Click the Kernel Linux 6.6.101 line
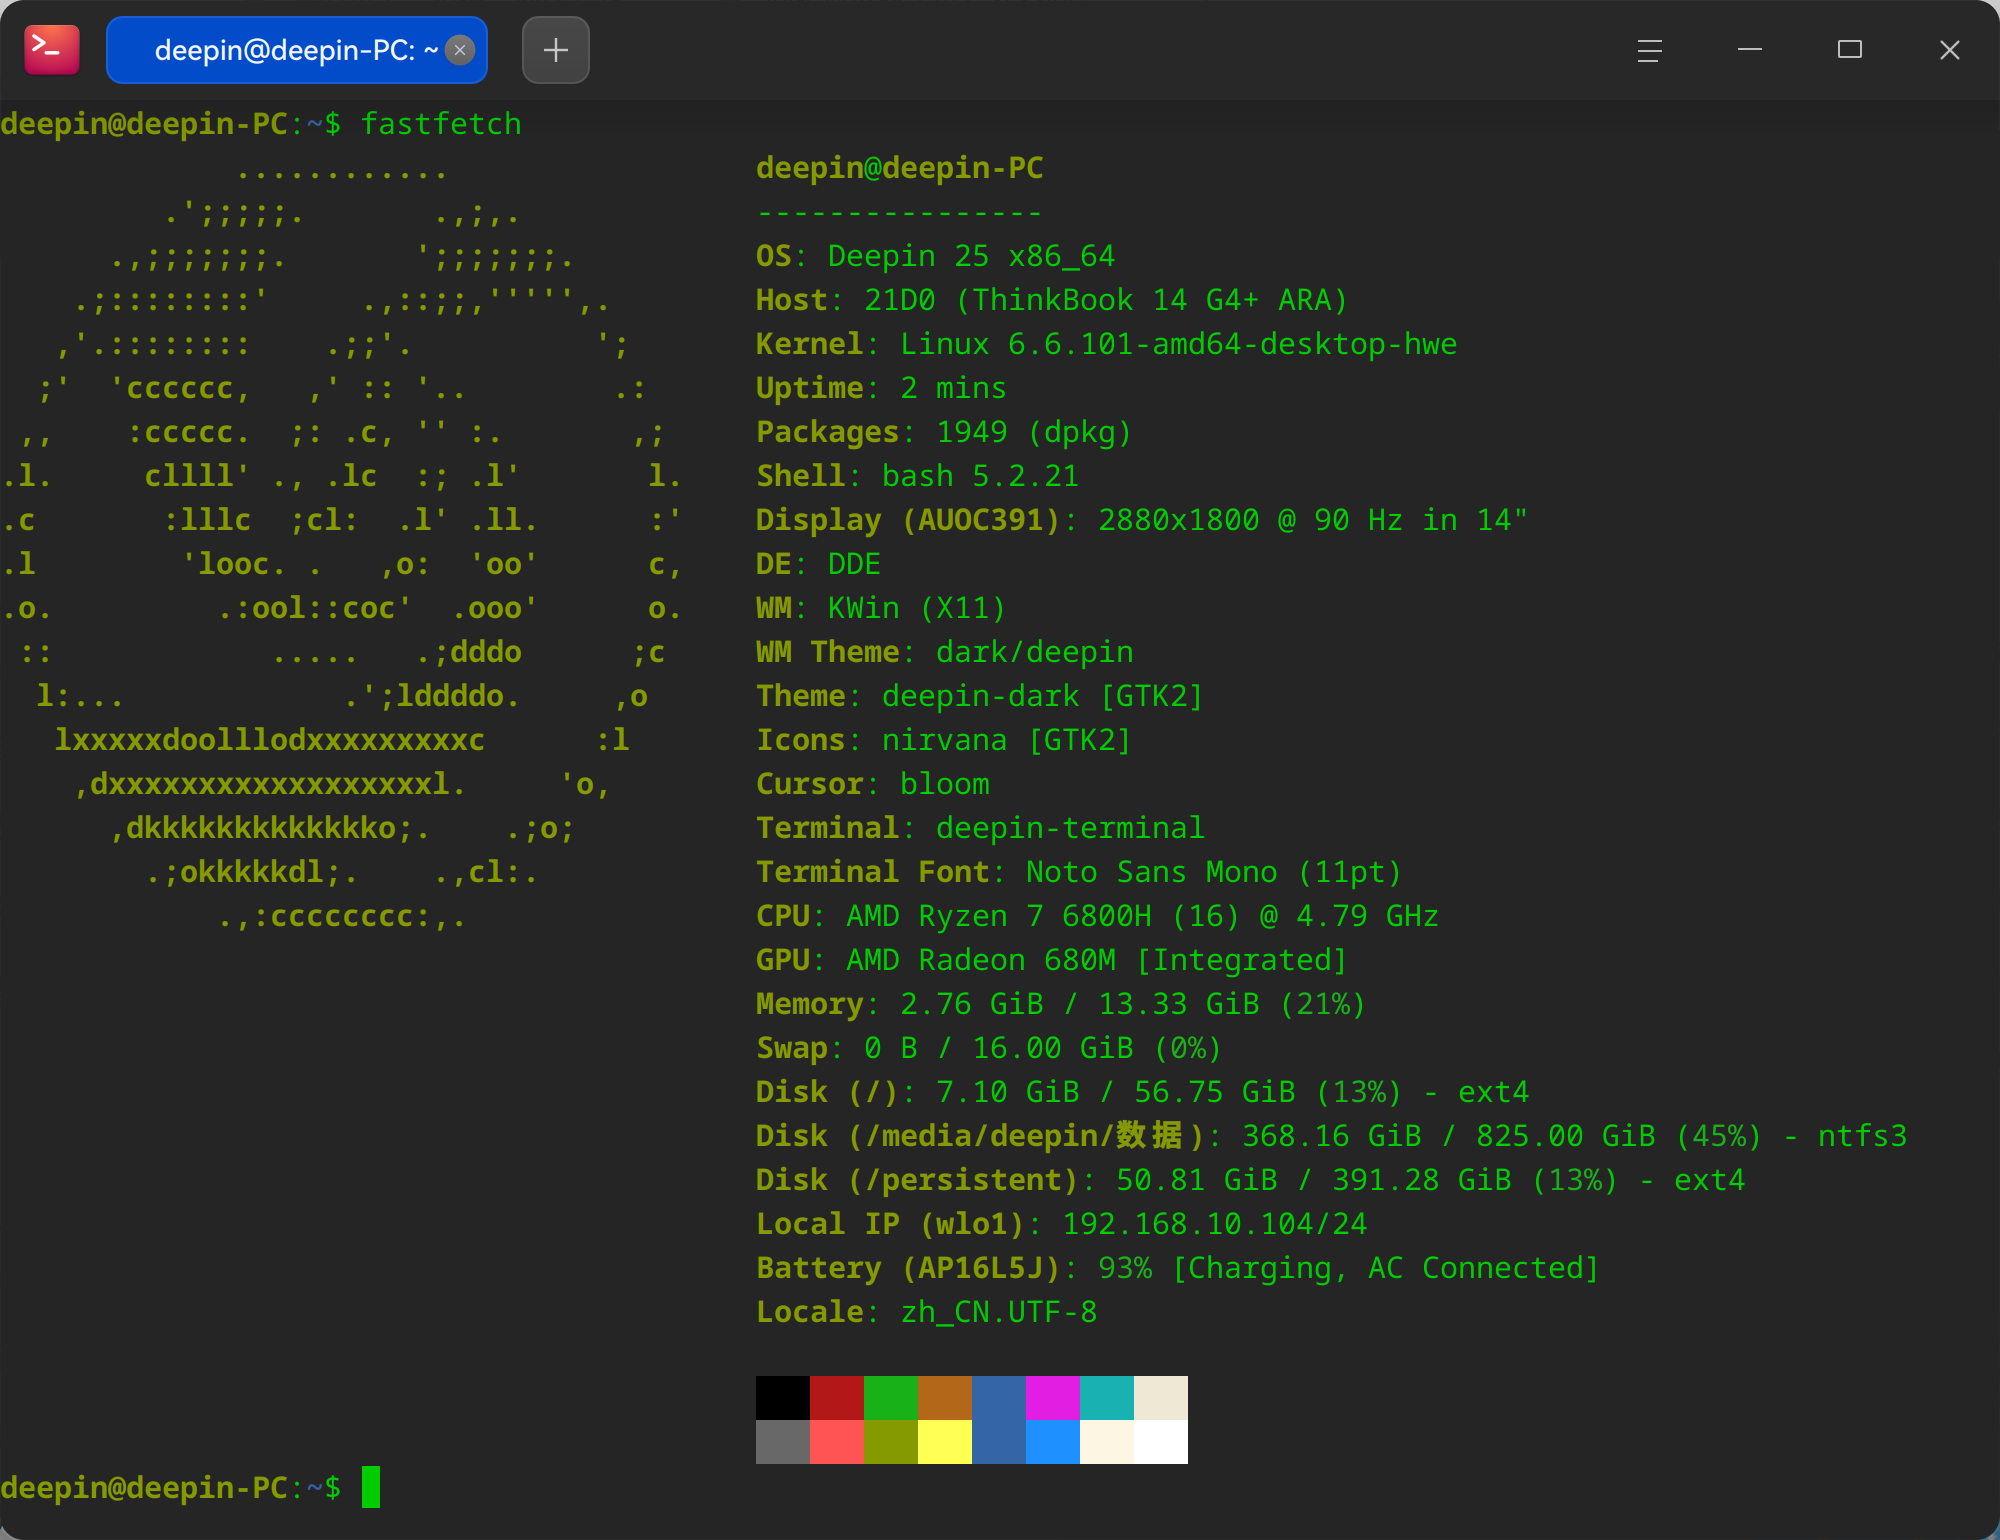This screenshot has width=2000, height=1540. (x=1106, y=344)
